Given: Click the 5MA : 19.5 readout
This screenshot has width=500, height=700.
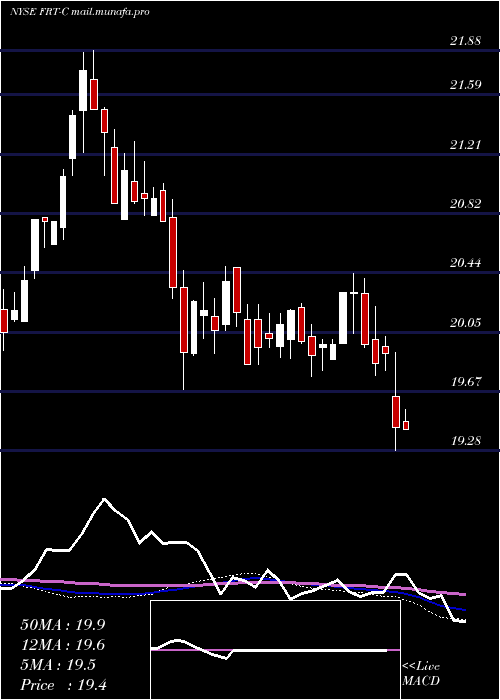Looking at the screenshot, I should pyautogui.click(x=58, y=665).
